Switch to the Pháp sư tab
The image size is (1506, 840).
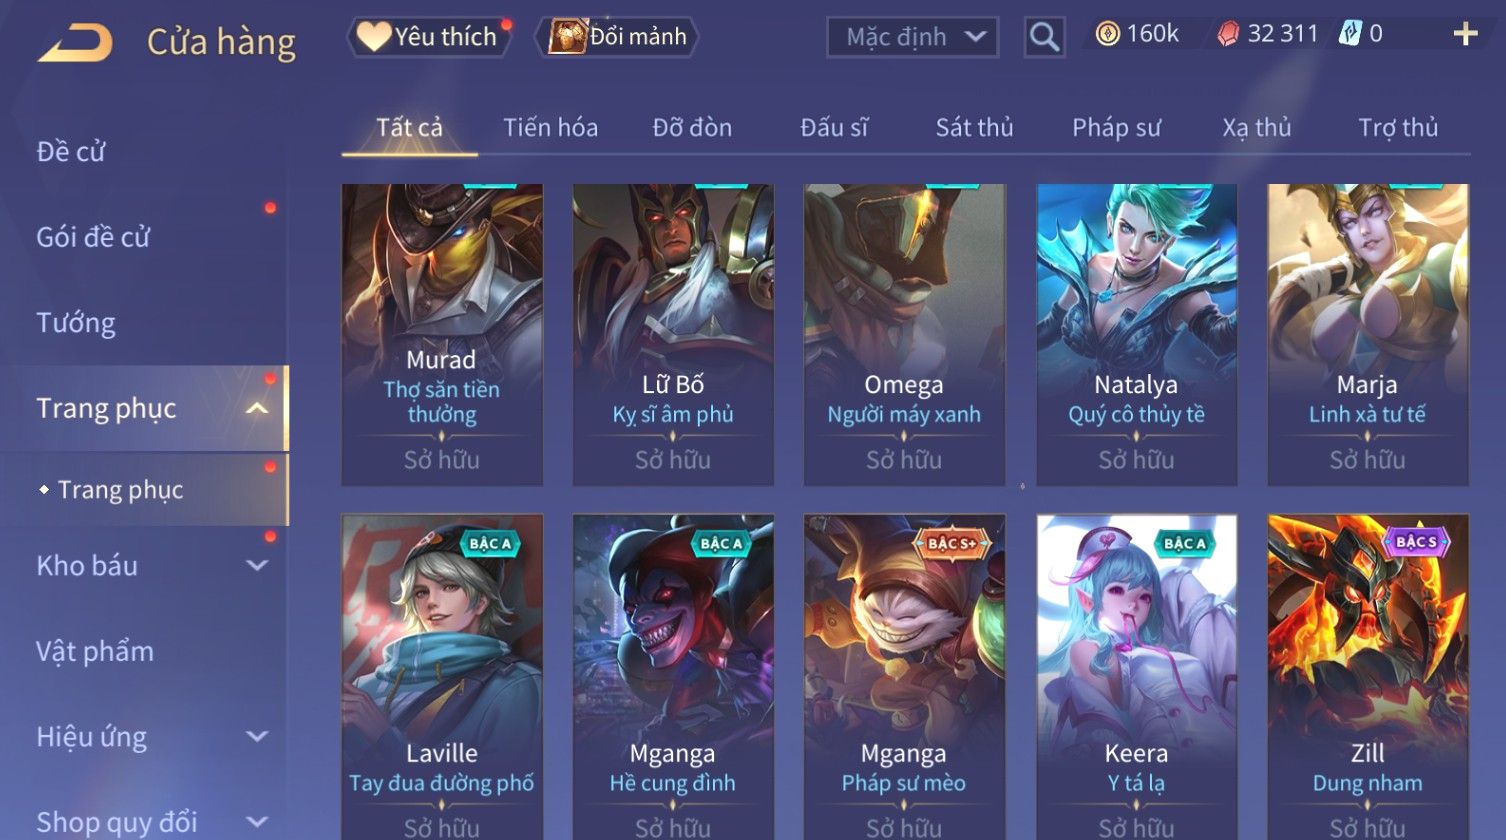click(1116, 127)
